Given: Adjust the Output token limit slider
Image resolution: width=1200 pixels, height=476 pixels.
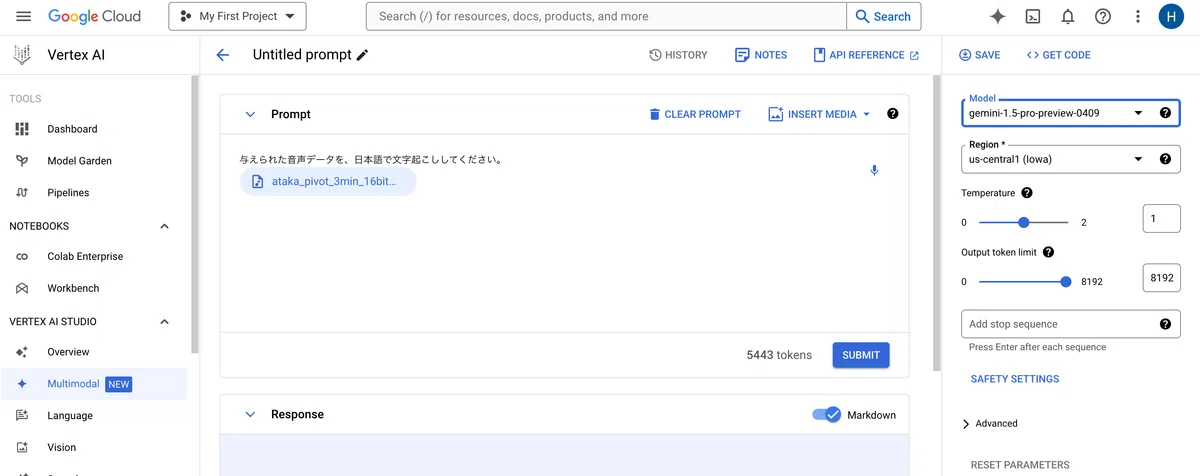Looking at the screenshot, I should [x=1066, y=282].
